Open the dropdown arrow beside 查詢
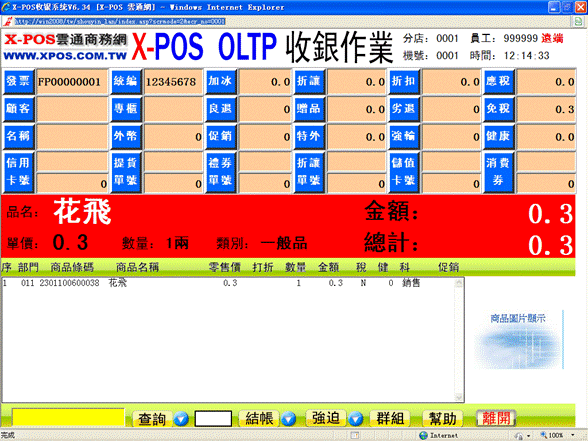This screenshot has height=441, width=588. (x=181, y=418)
